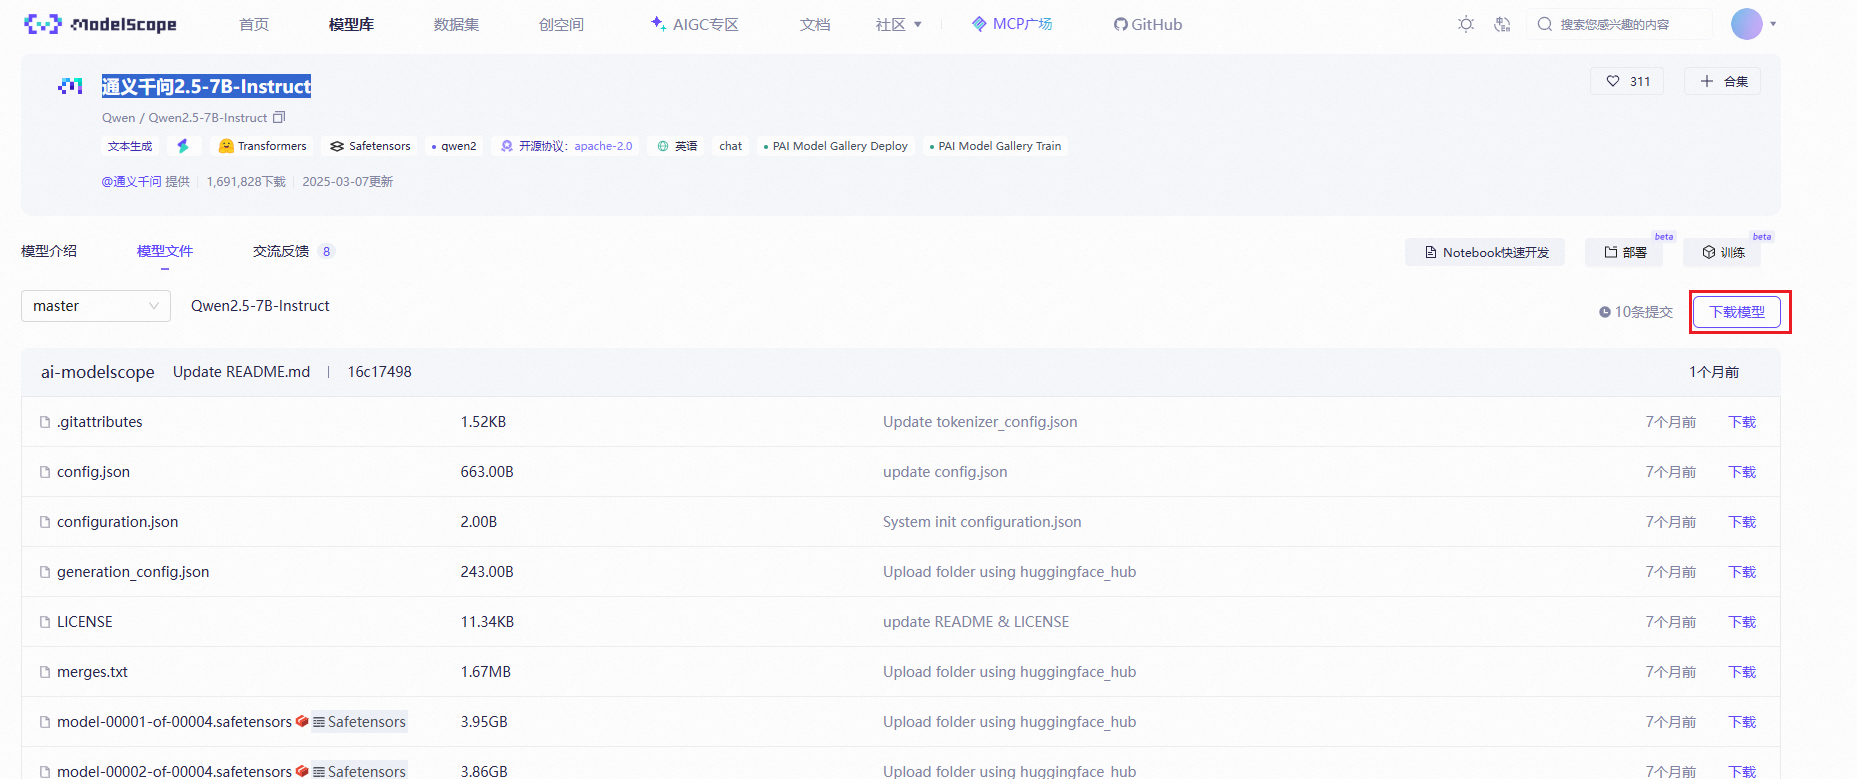1857x779 pixels.
Task: Click the search magnifier icon
Action: pos(1545,24)
